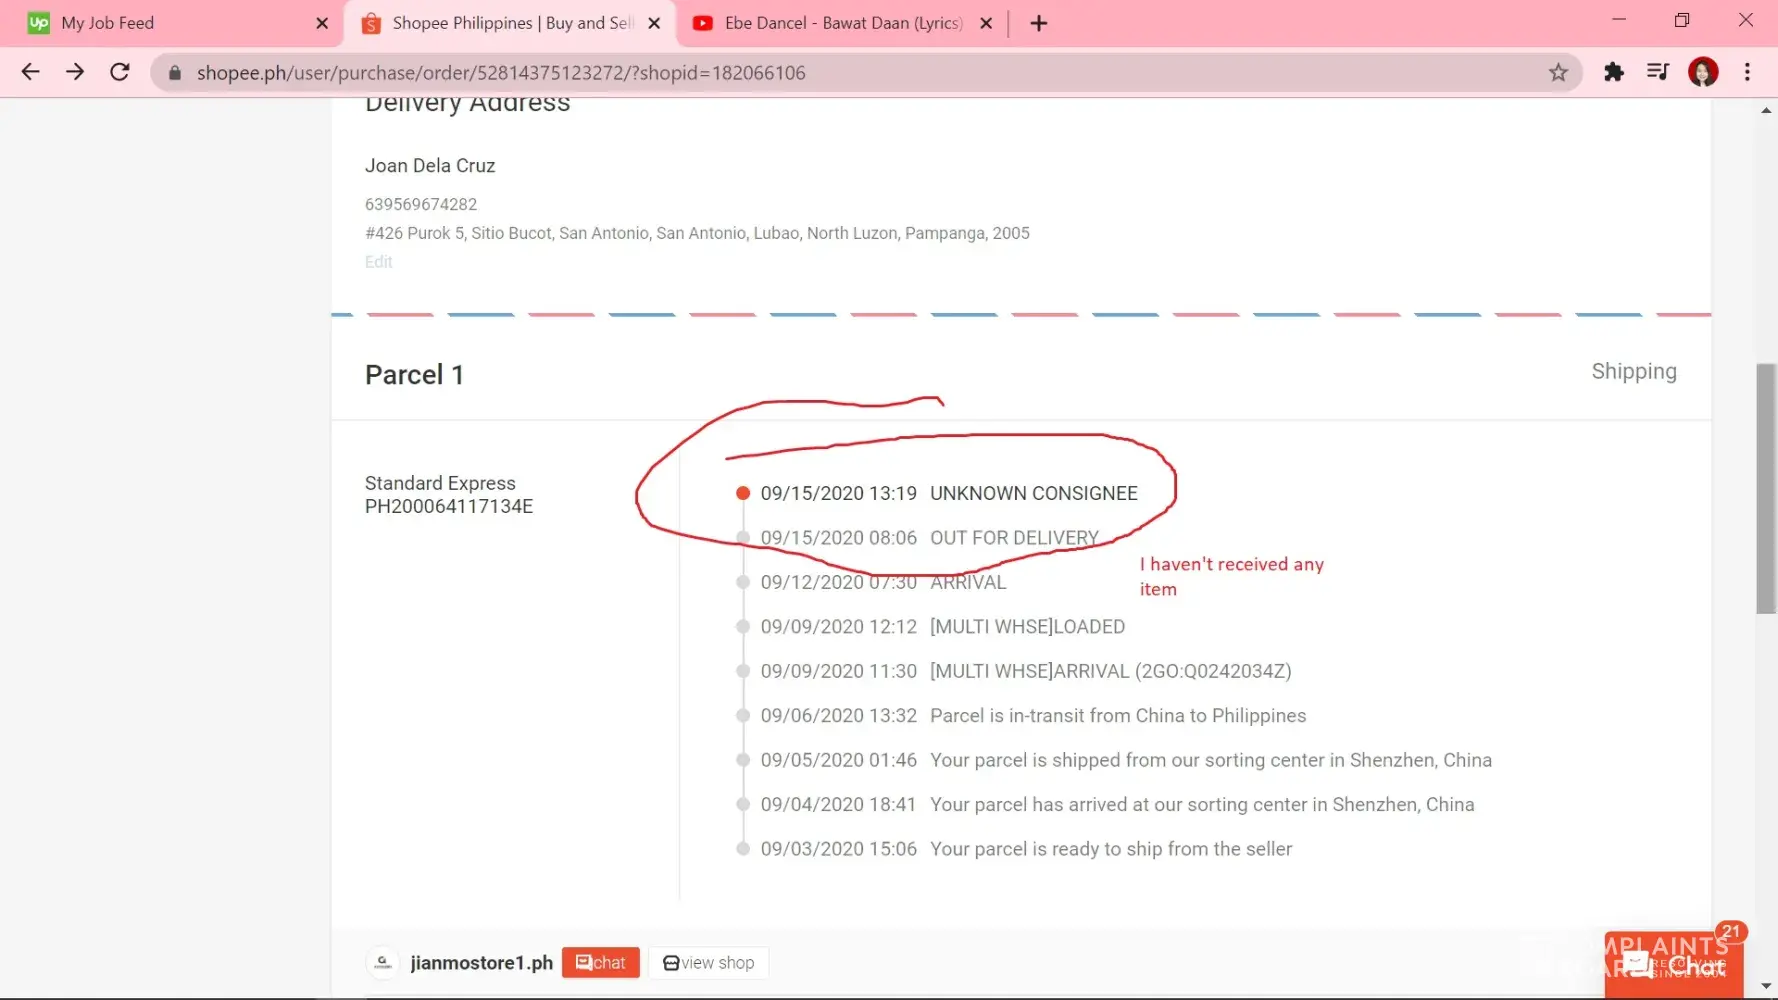Close the Shopee Philippines tab
The width and height of the screenshot is (1778, 1000).
tap(654, 23)
